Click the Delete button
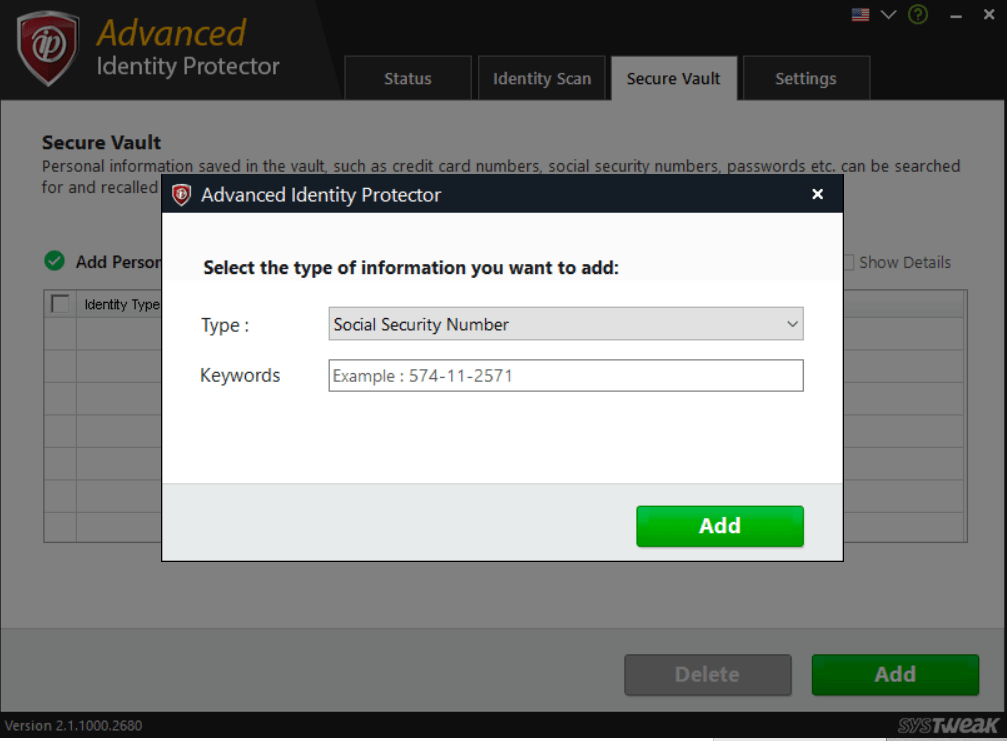This screenshot has width=1007, height=741. [707, 675]
